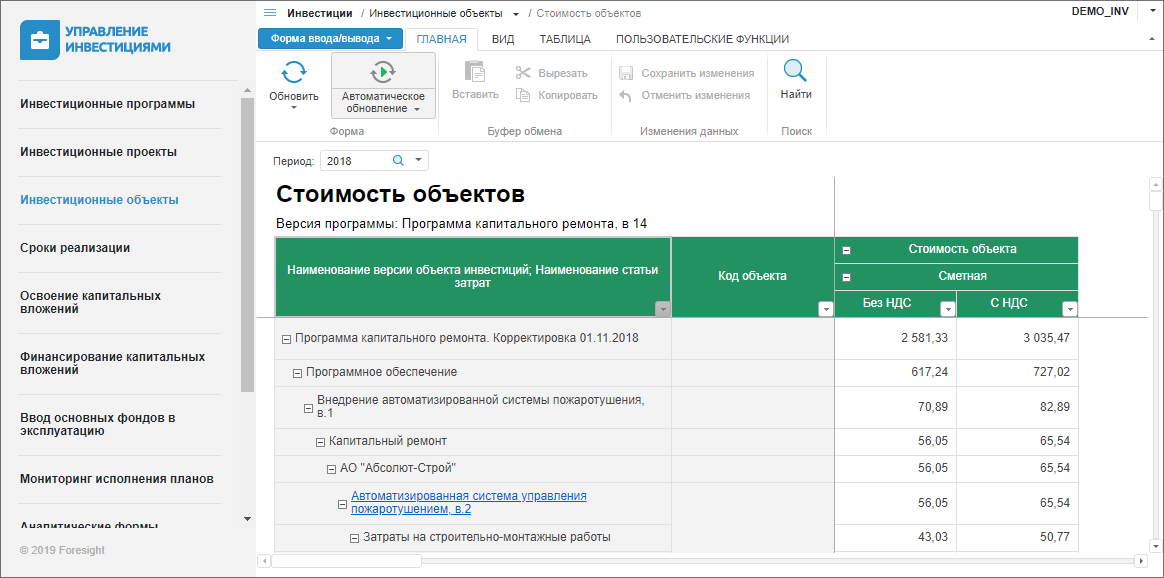Click the value 727,02 cell
Screen dimensions: 1164x578
(1017, 372)
